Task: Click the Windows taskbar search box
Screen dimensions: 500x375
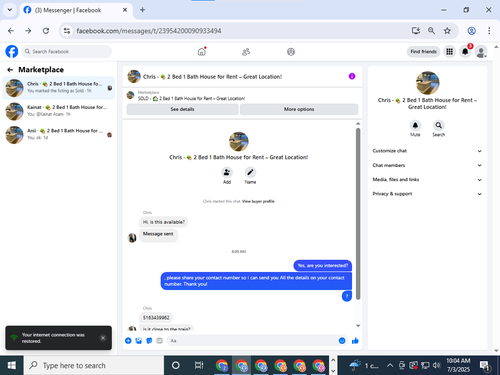Action: pyautogui.click(x=94, y=366)
